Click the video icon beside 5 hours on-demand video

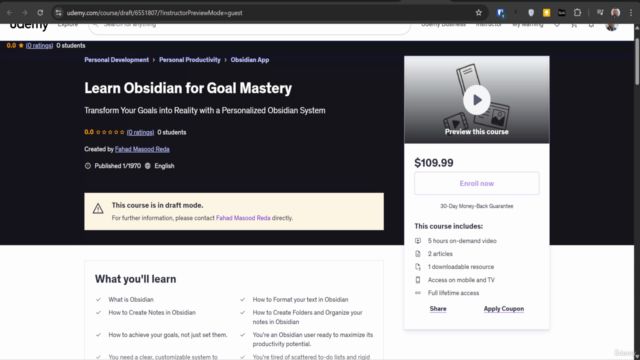pyautogui.click(x=418, y=241)
